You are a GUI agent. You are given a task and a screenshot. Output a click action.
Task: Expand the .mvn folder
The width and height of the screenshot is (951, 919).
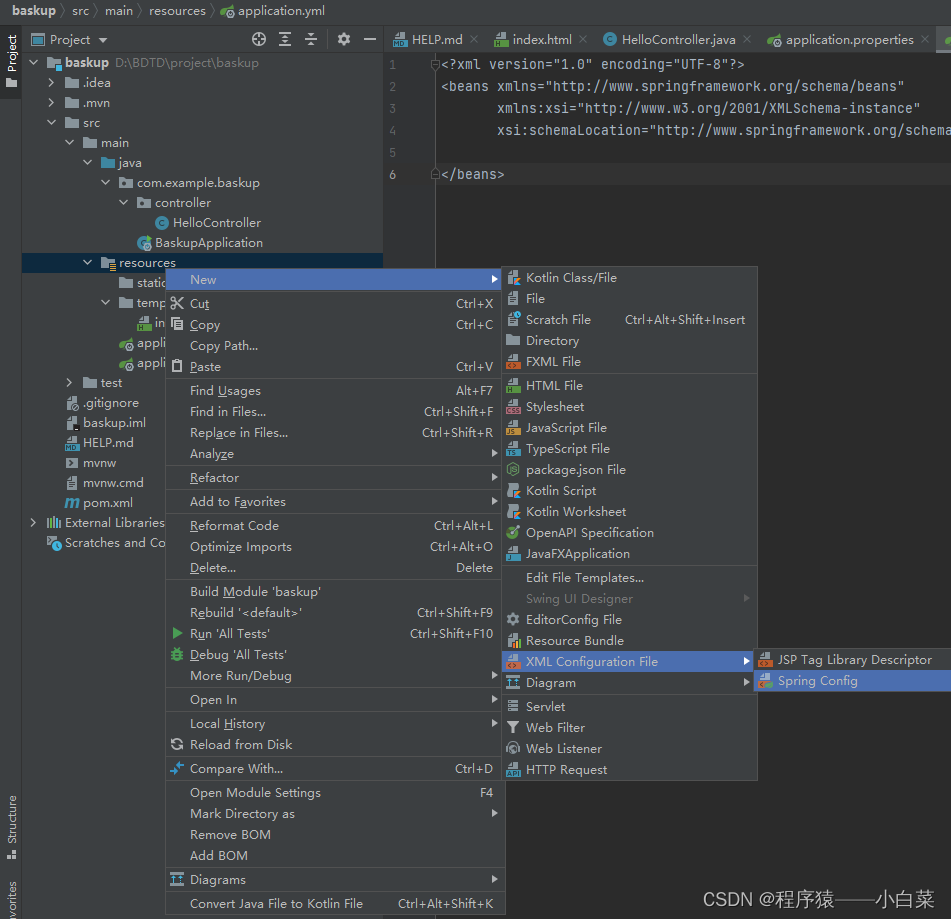tap(52, 103)
